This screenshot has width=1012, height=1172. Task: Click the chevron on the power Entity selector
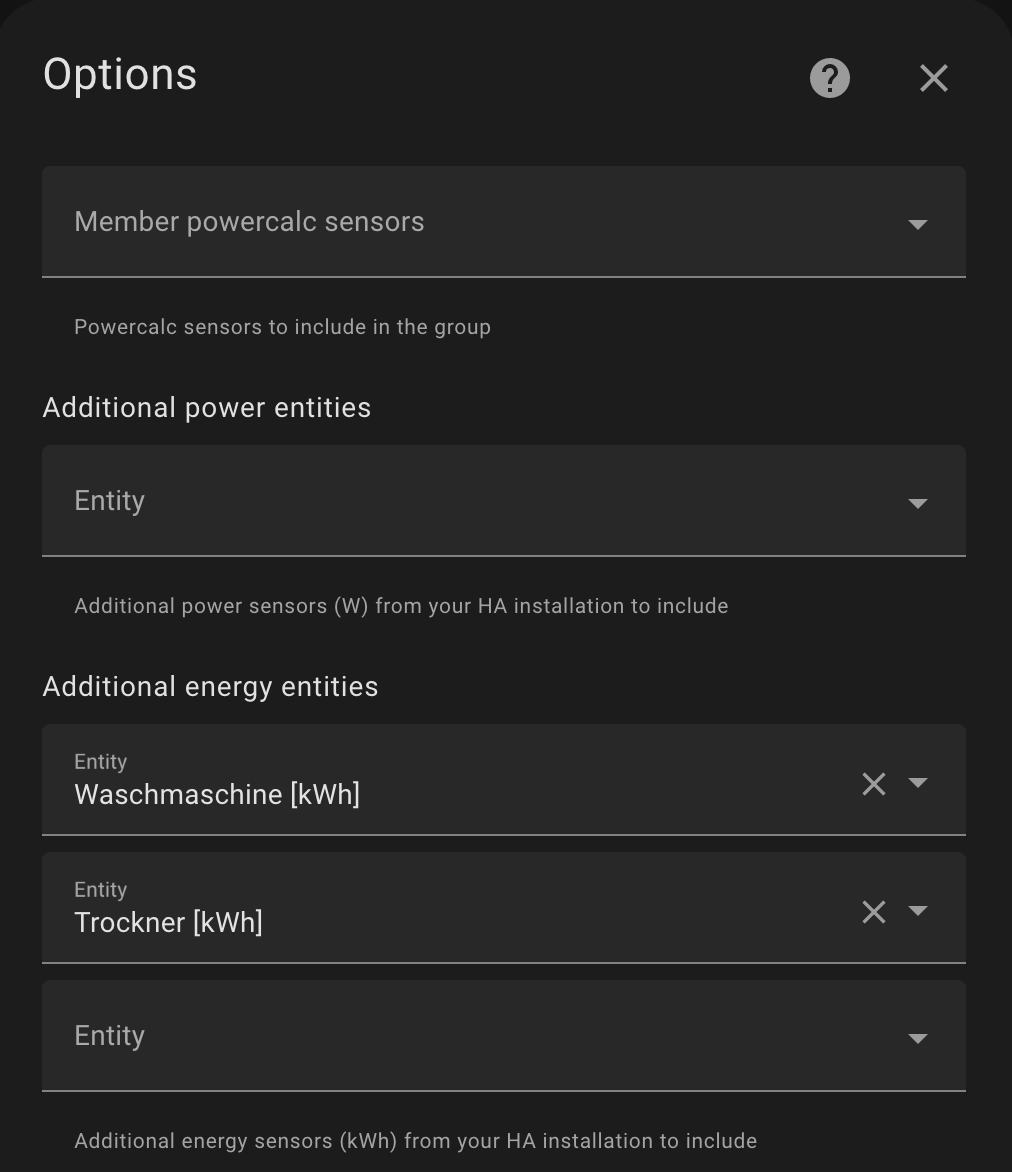click(x=917, y=503)
